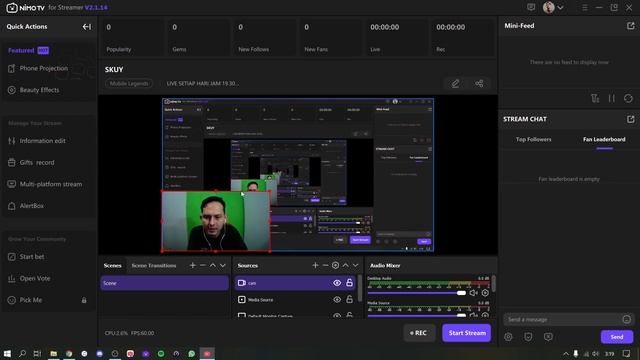
Task: Select the webcam preview thumbnail
Action: pos(216,221)
